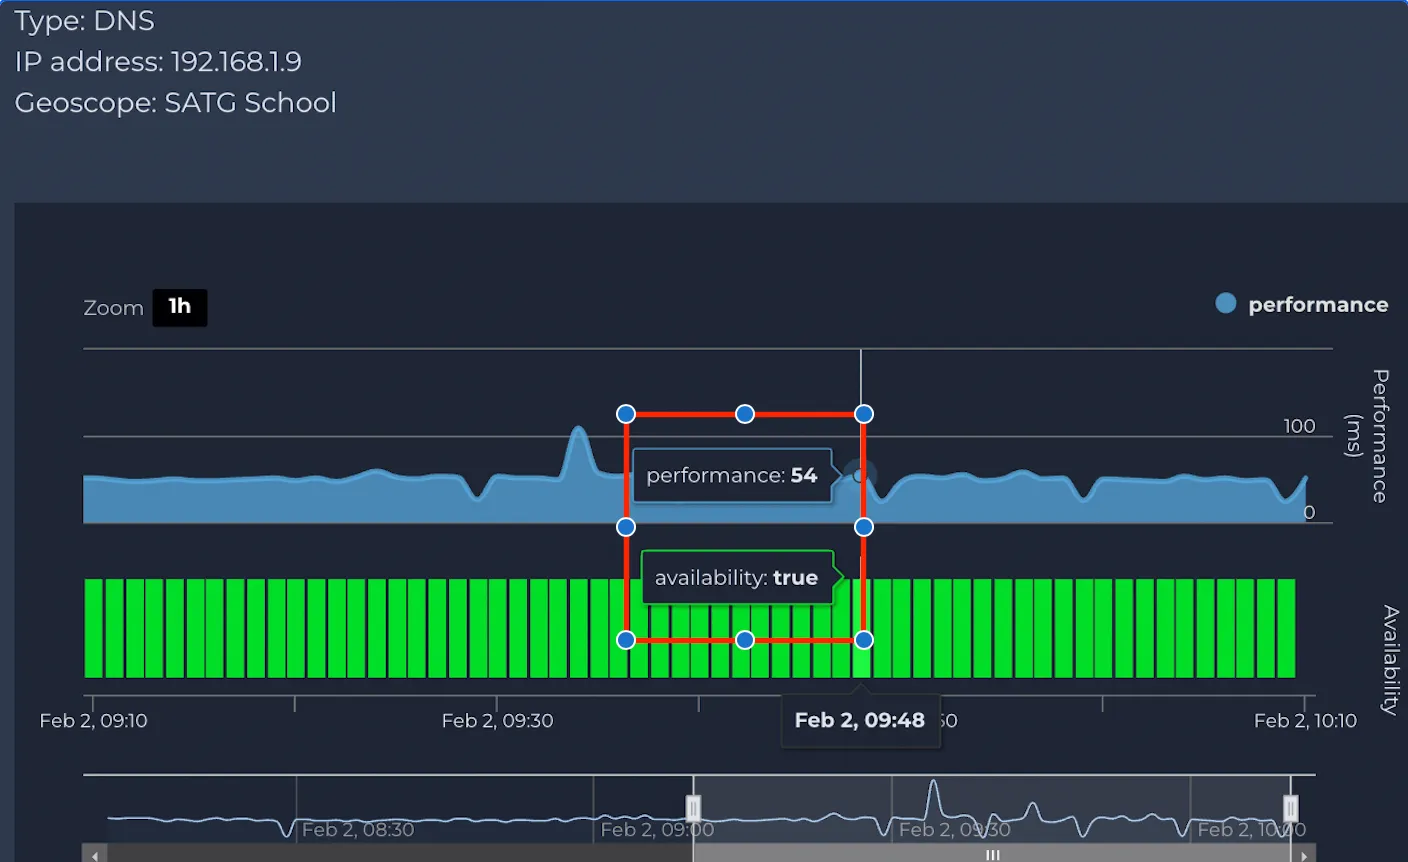Click the 'Feb 2, 09:10' axis label
Screen dimensions: 1408x862
[94, 721]
